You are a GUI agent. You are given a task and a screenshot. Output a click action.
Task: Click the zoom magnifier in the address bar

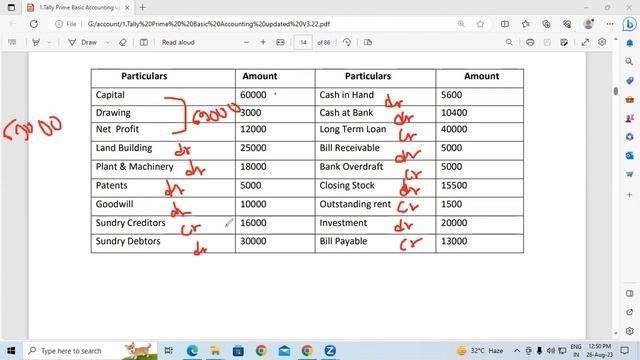tap(461, 24)
